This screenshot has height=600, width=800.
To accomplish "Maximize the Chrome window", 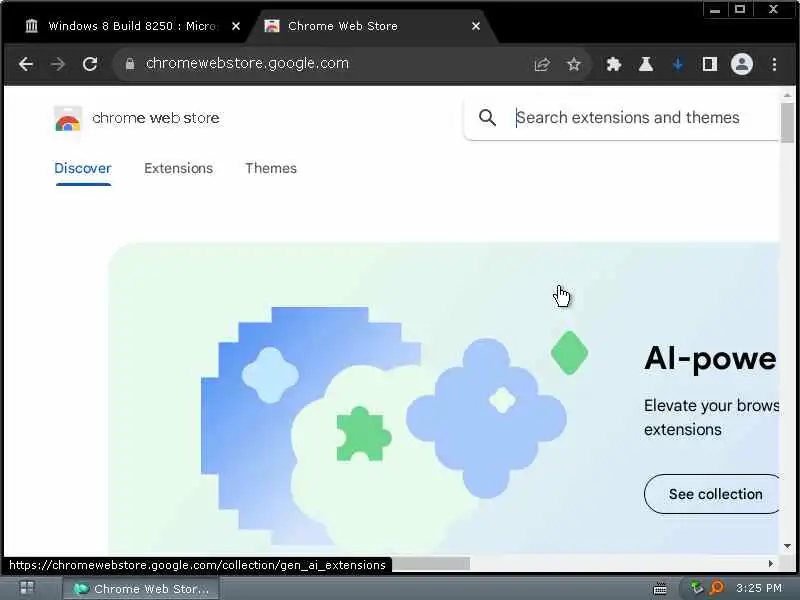I will pyautogui.click(x=740, y=10).
